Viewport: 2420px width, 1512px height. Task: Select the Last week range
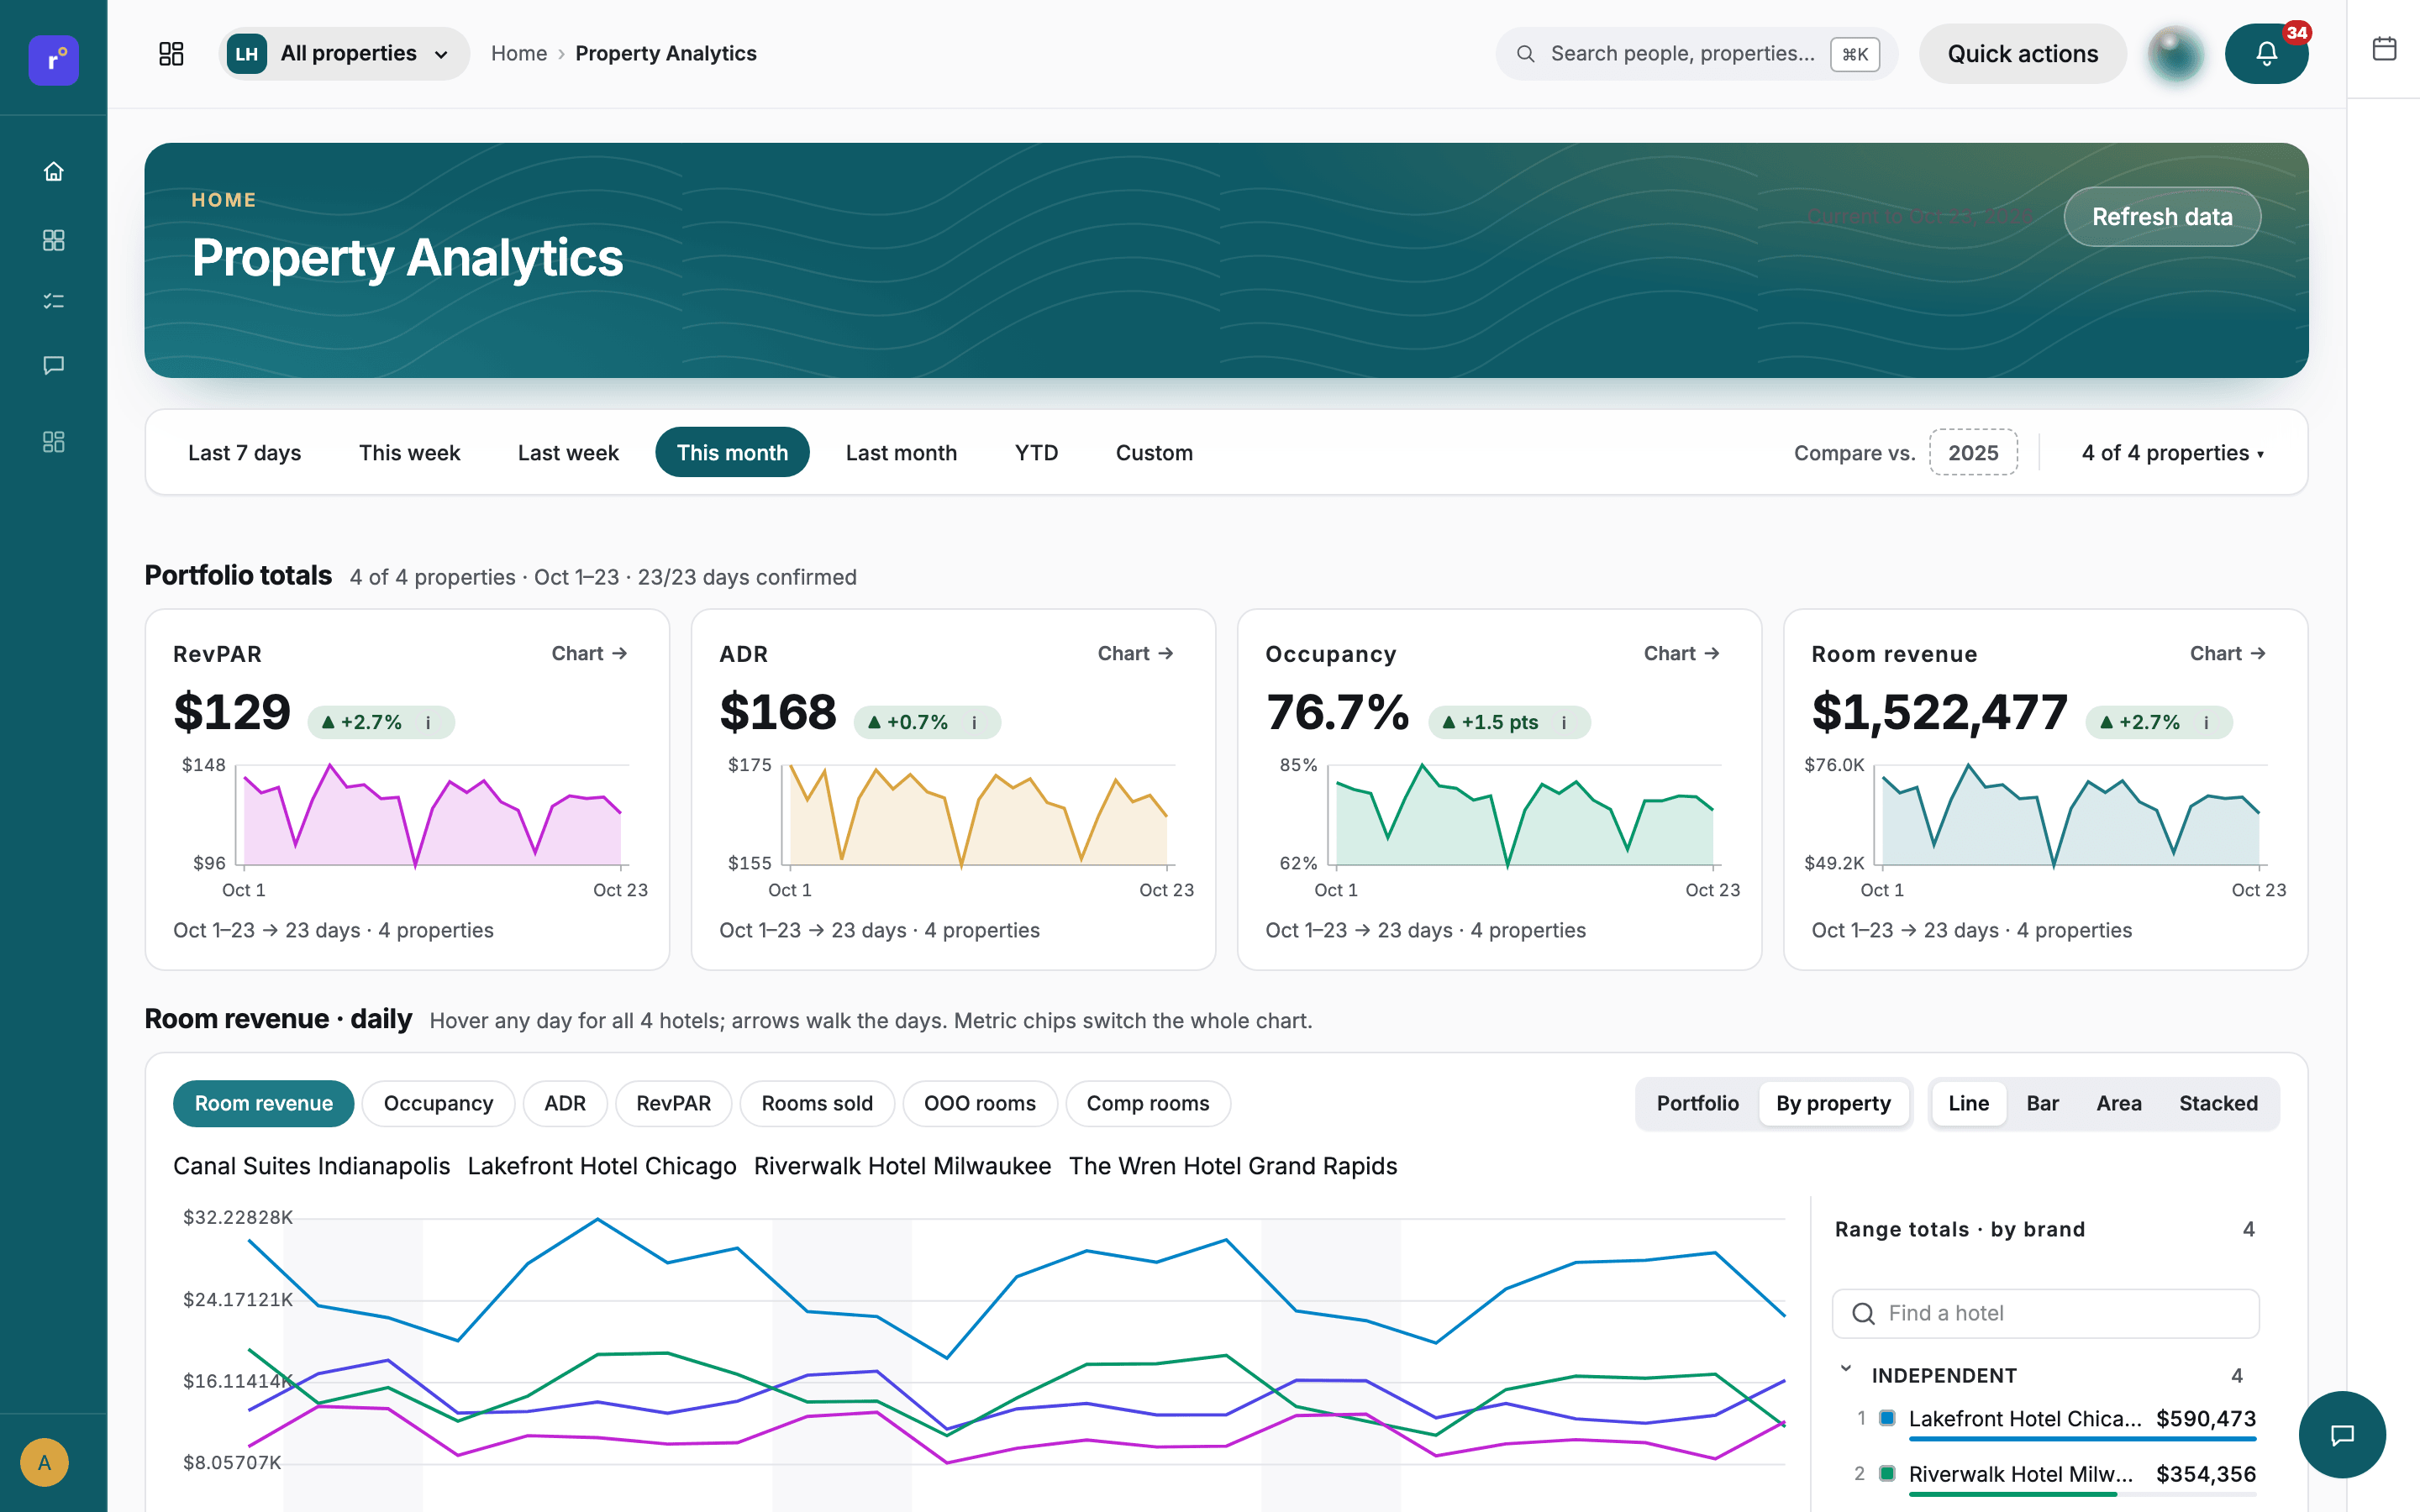click(x=568, y=453)
